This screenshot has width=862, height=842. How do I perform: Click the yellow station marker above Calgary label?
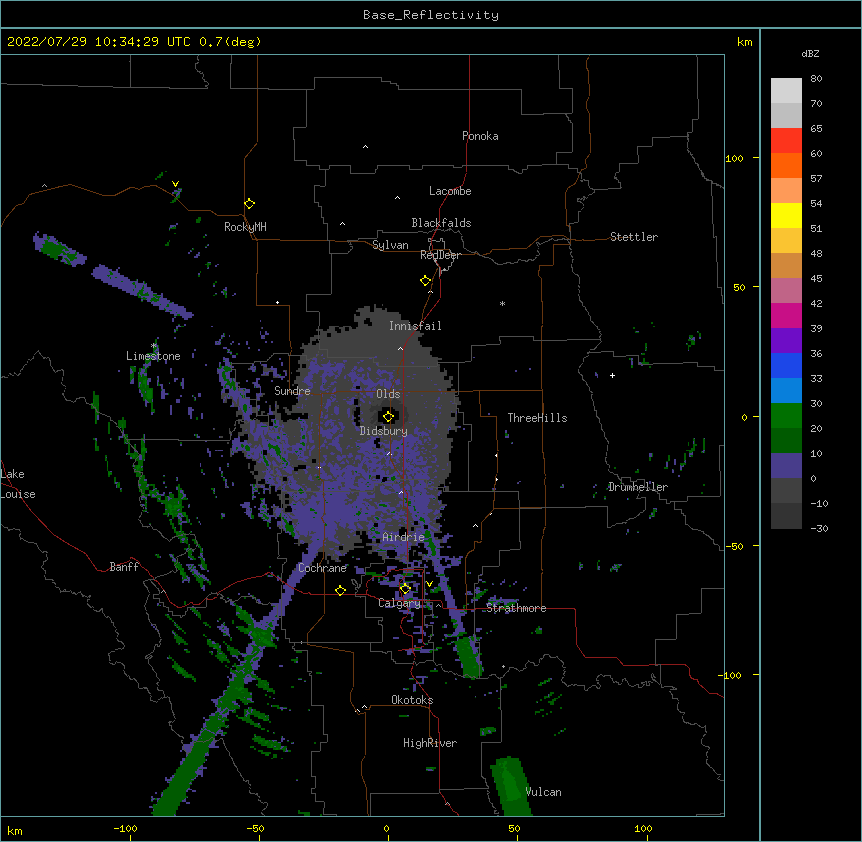pos(405,589)
